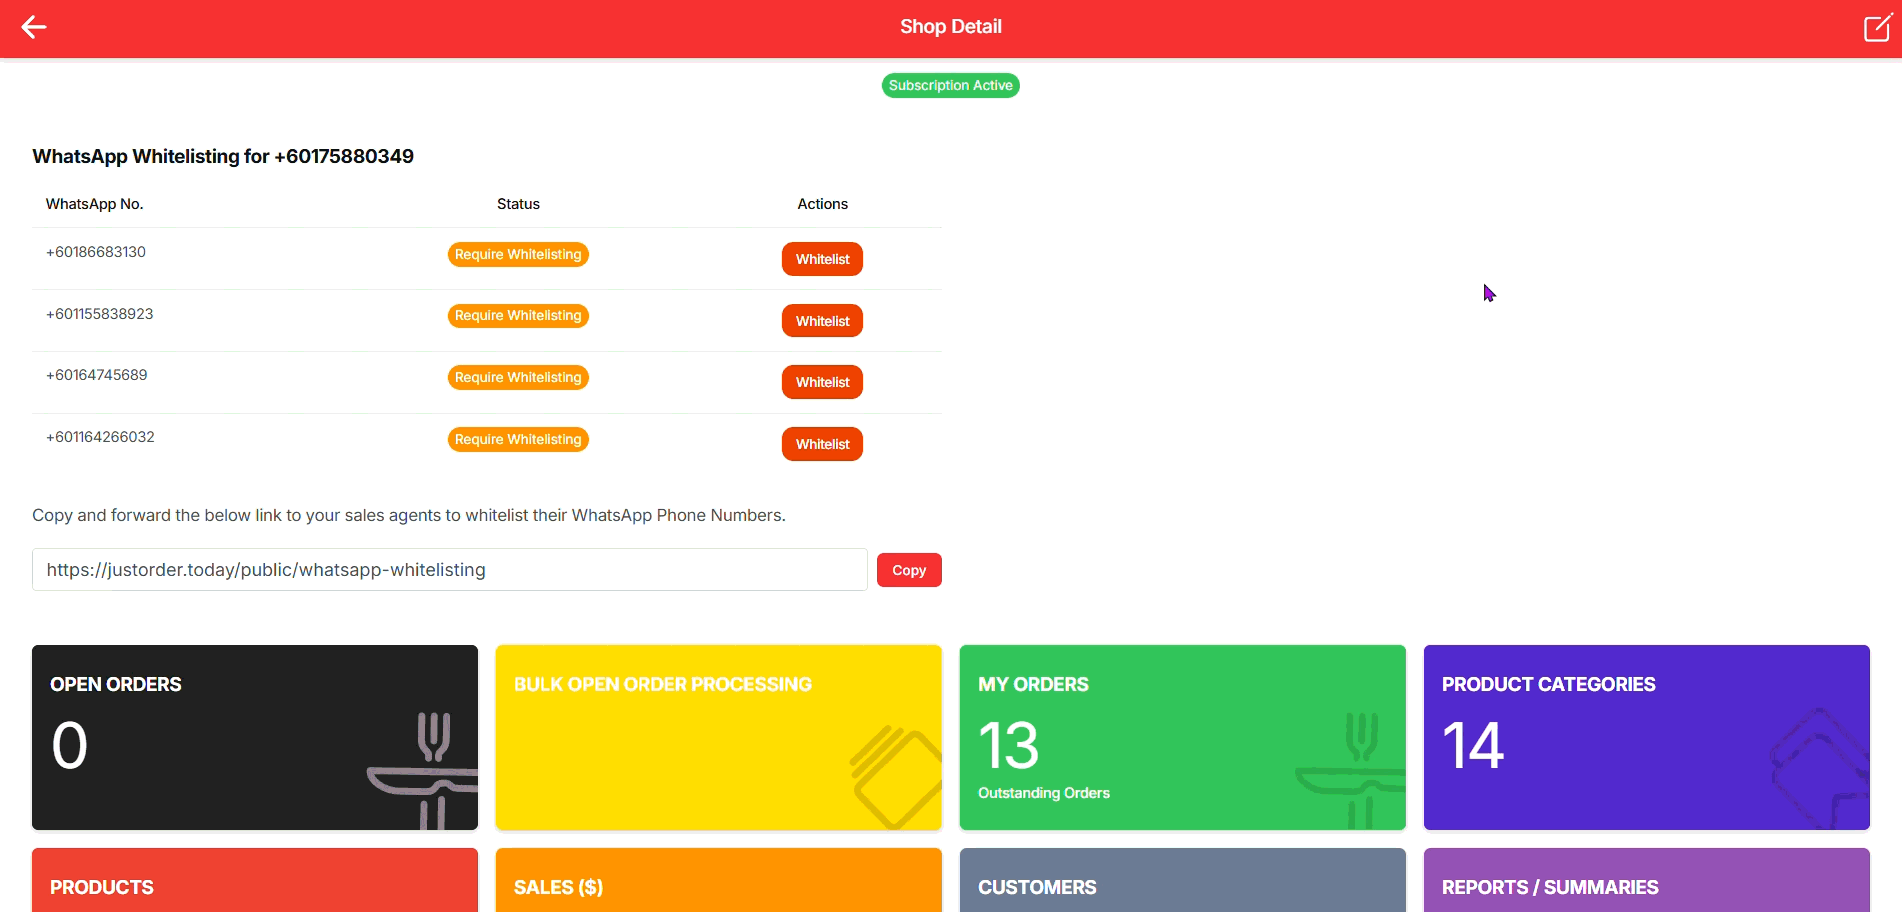Whitelist number +60186683130
The height and width of the screenshot is (912, 1902).
click(822, 259)
